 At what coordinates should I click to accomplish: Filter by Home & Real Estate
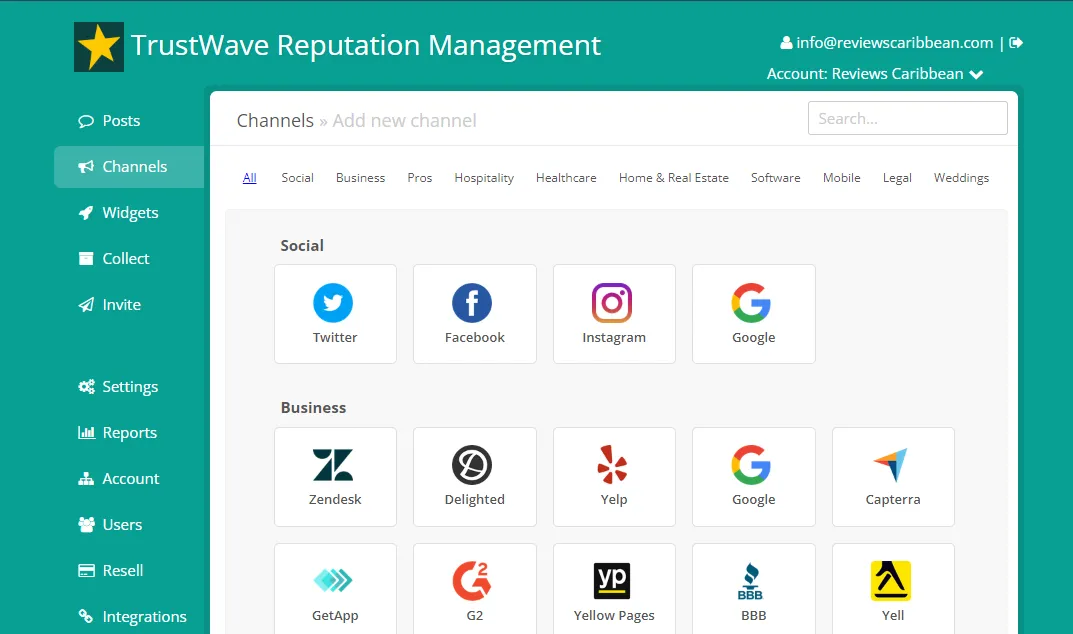pyautogui.click(x=673, y=178)
